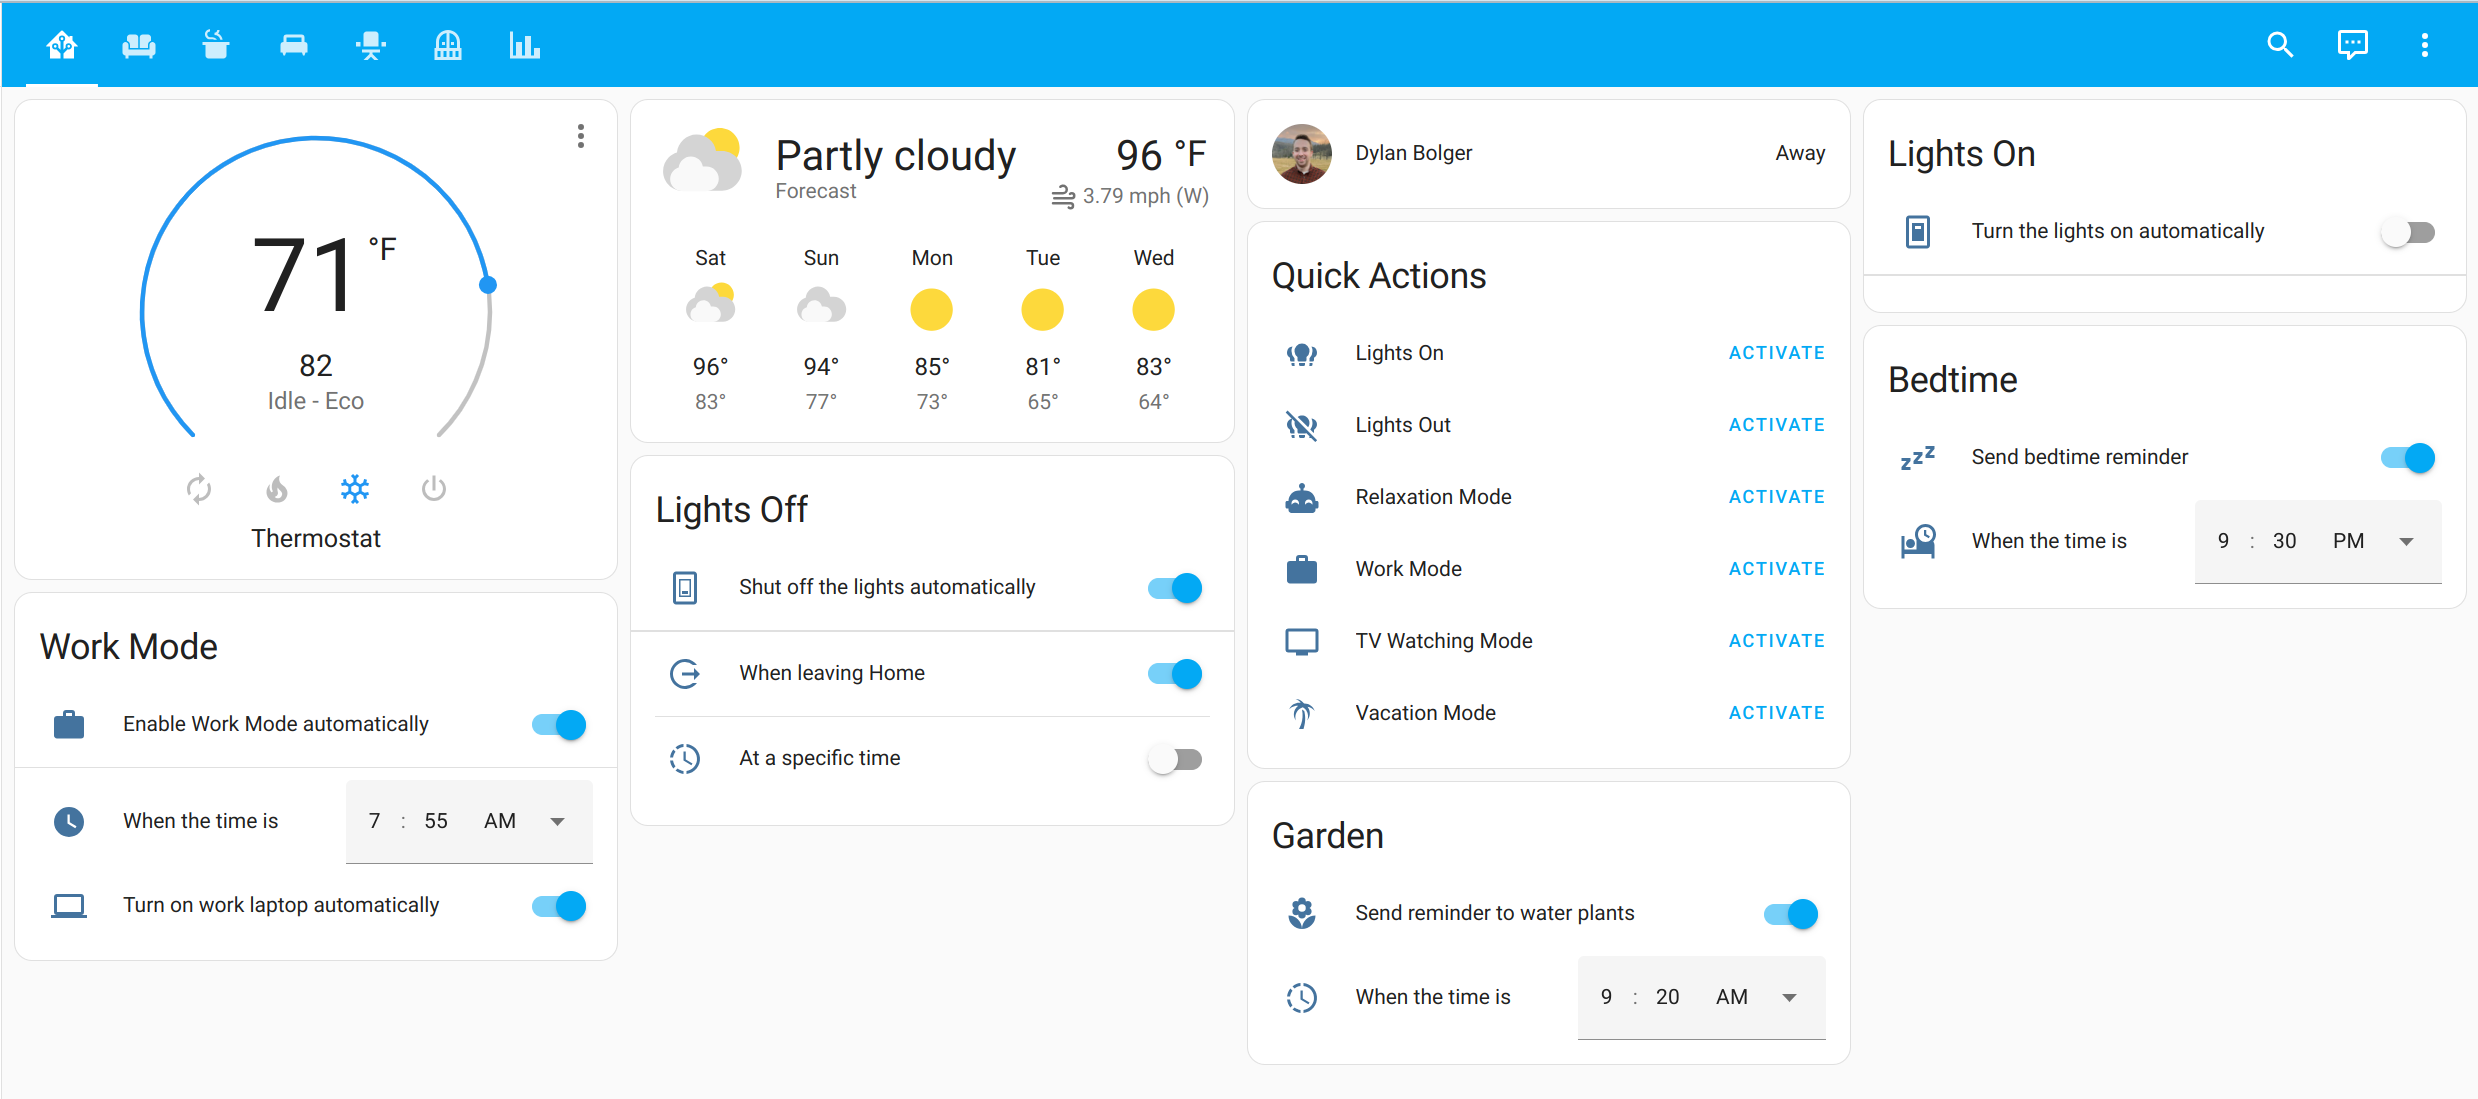Toggle Turn on work laptop automatically switch
Viewport: 2478px width, 1099px height.
[564, 905]
